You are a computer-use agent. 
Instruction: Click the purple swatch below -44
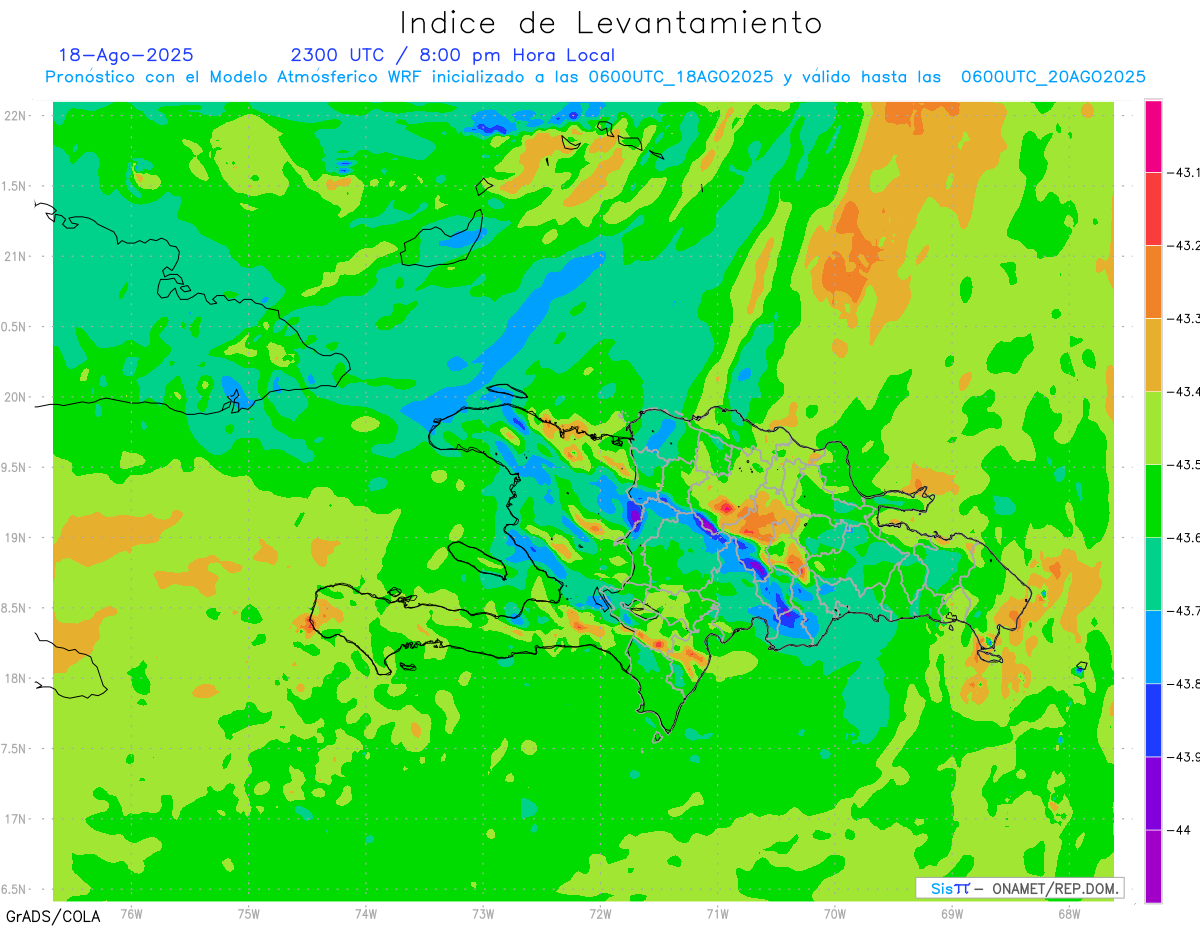(1153, 866)
